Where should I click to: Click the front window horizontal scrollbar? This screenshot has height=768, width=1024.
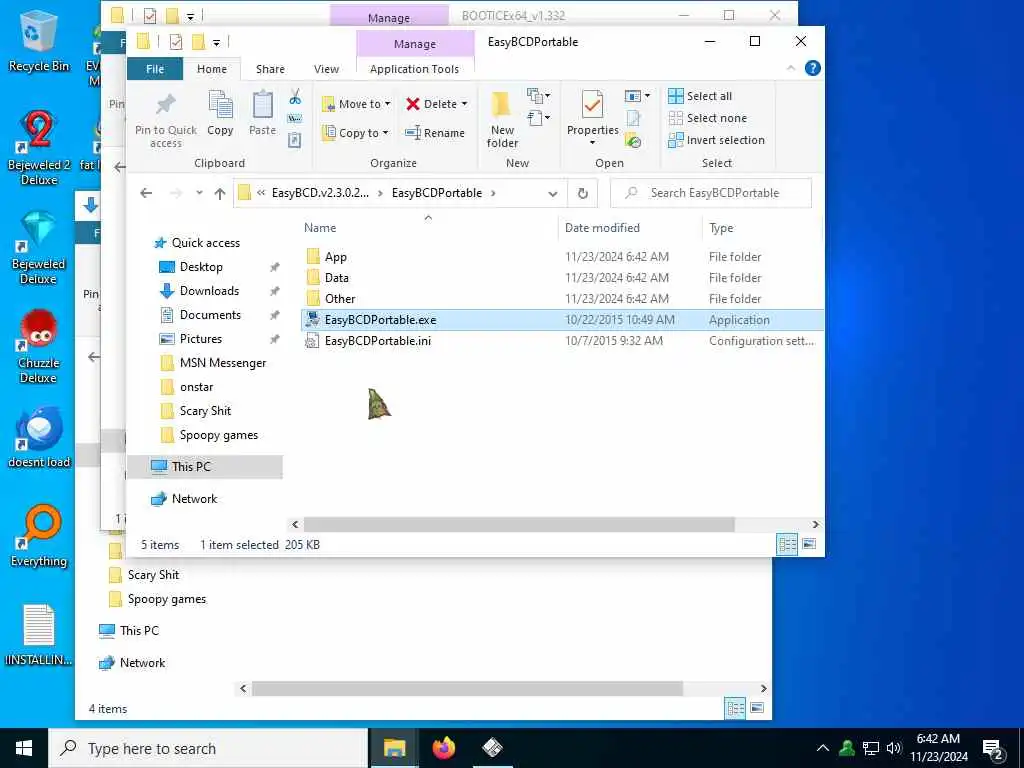519,524
